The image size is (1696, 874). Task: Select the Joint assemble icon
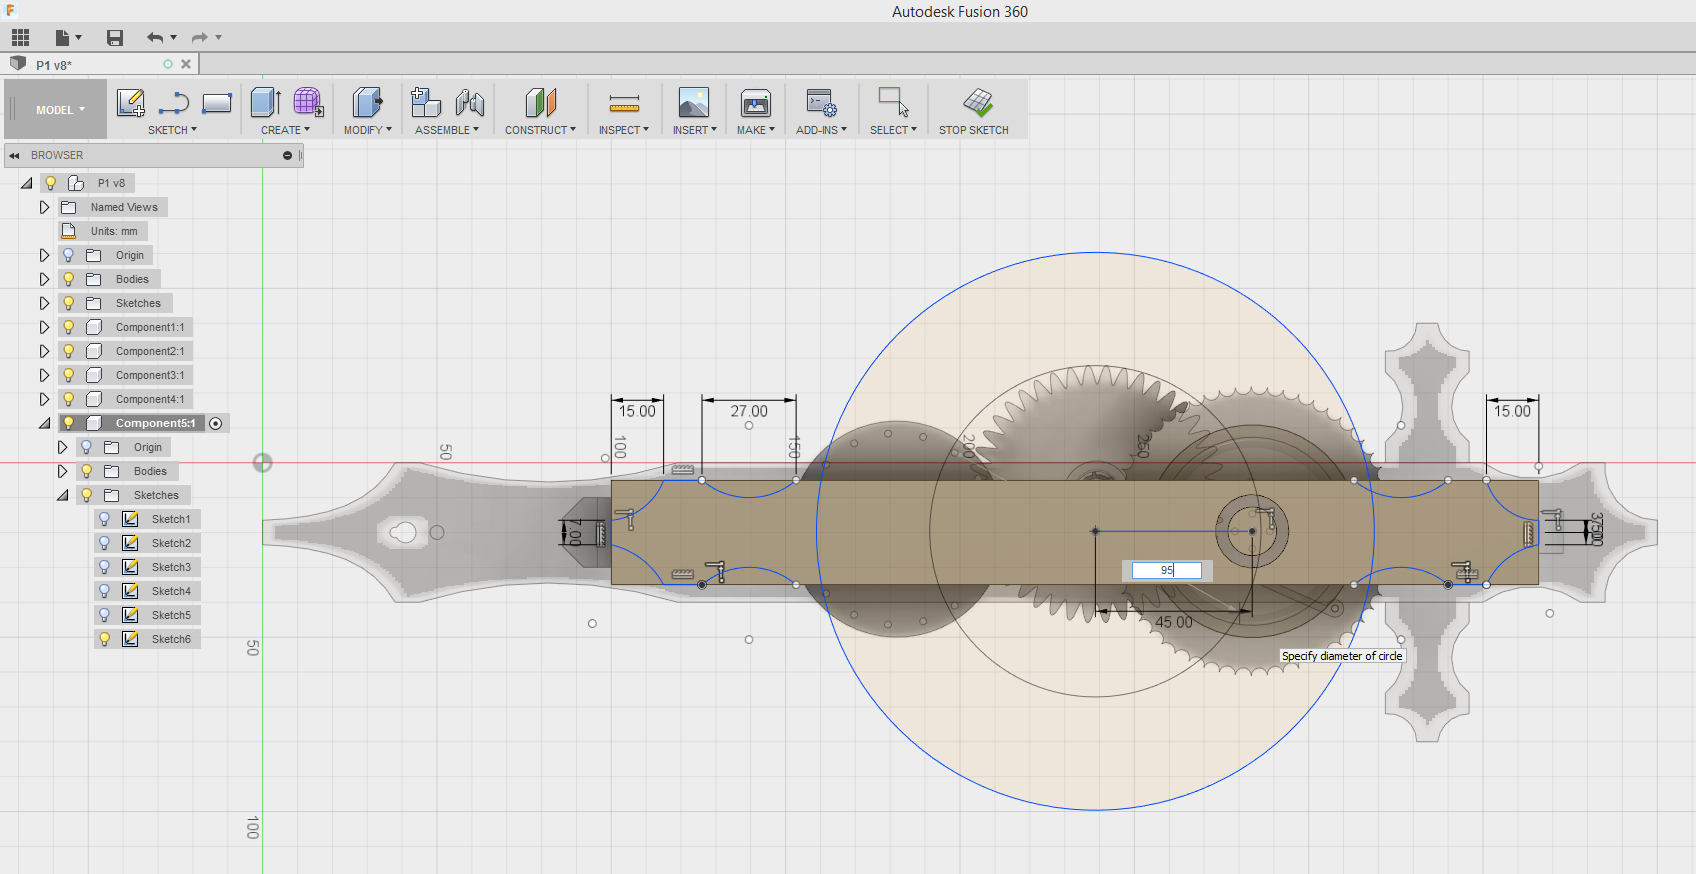click(x=469, y=102)
